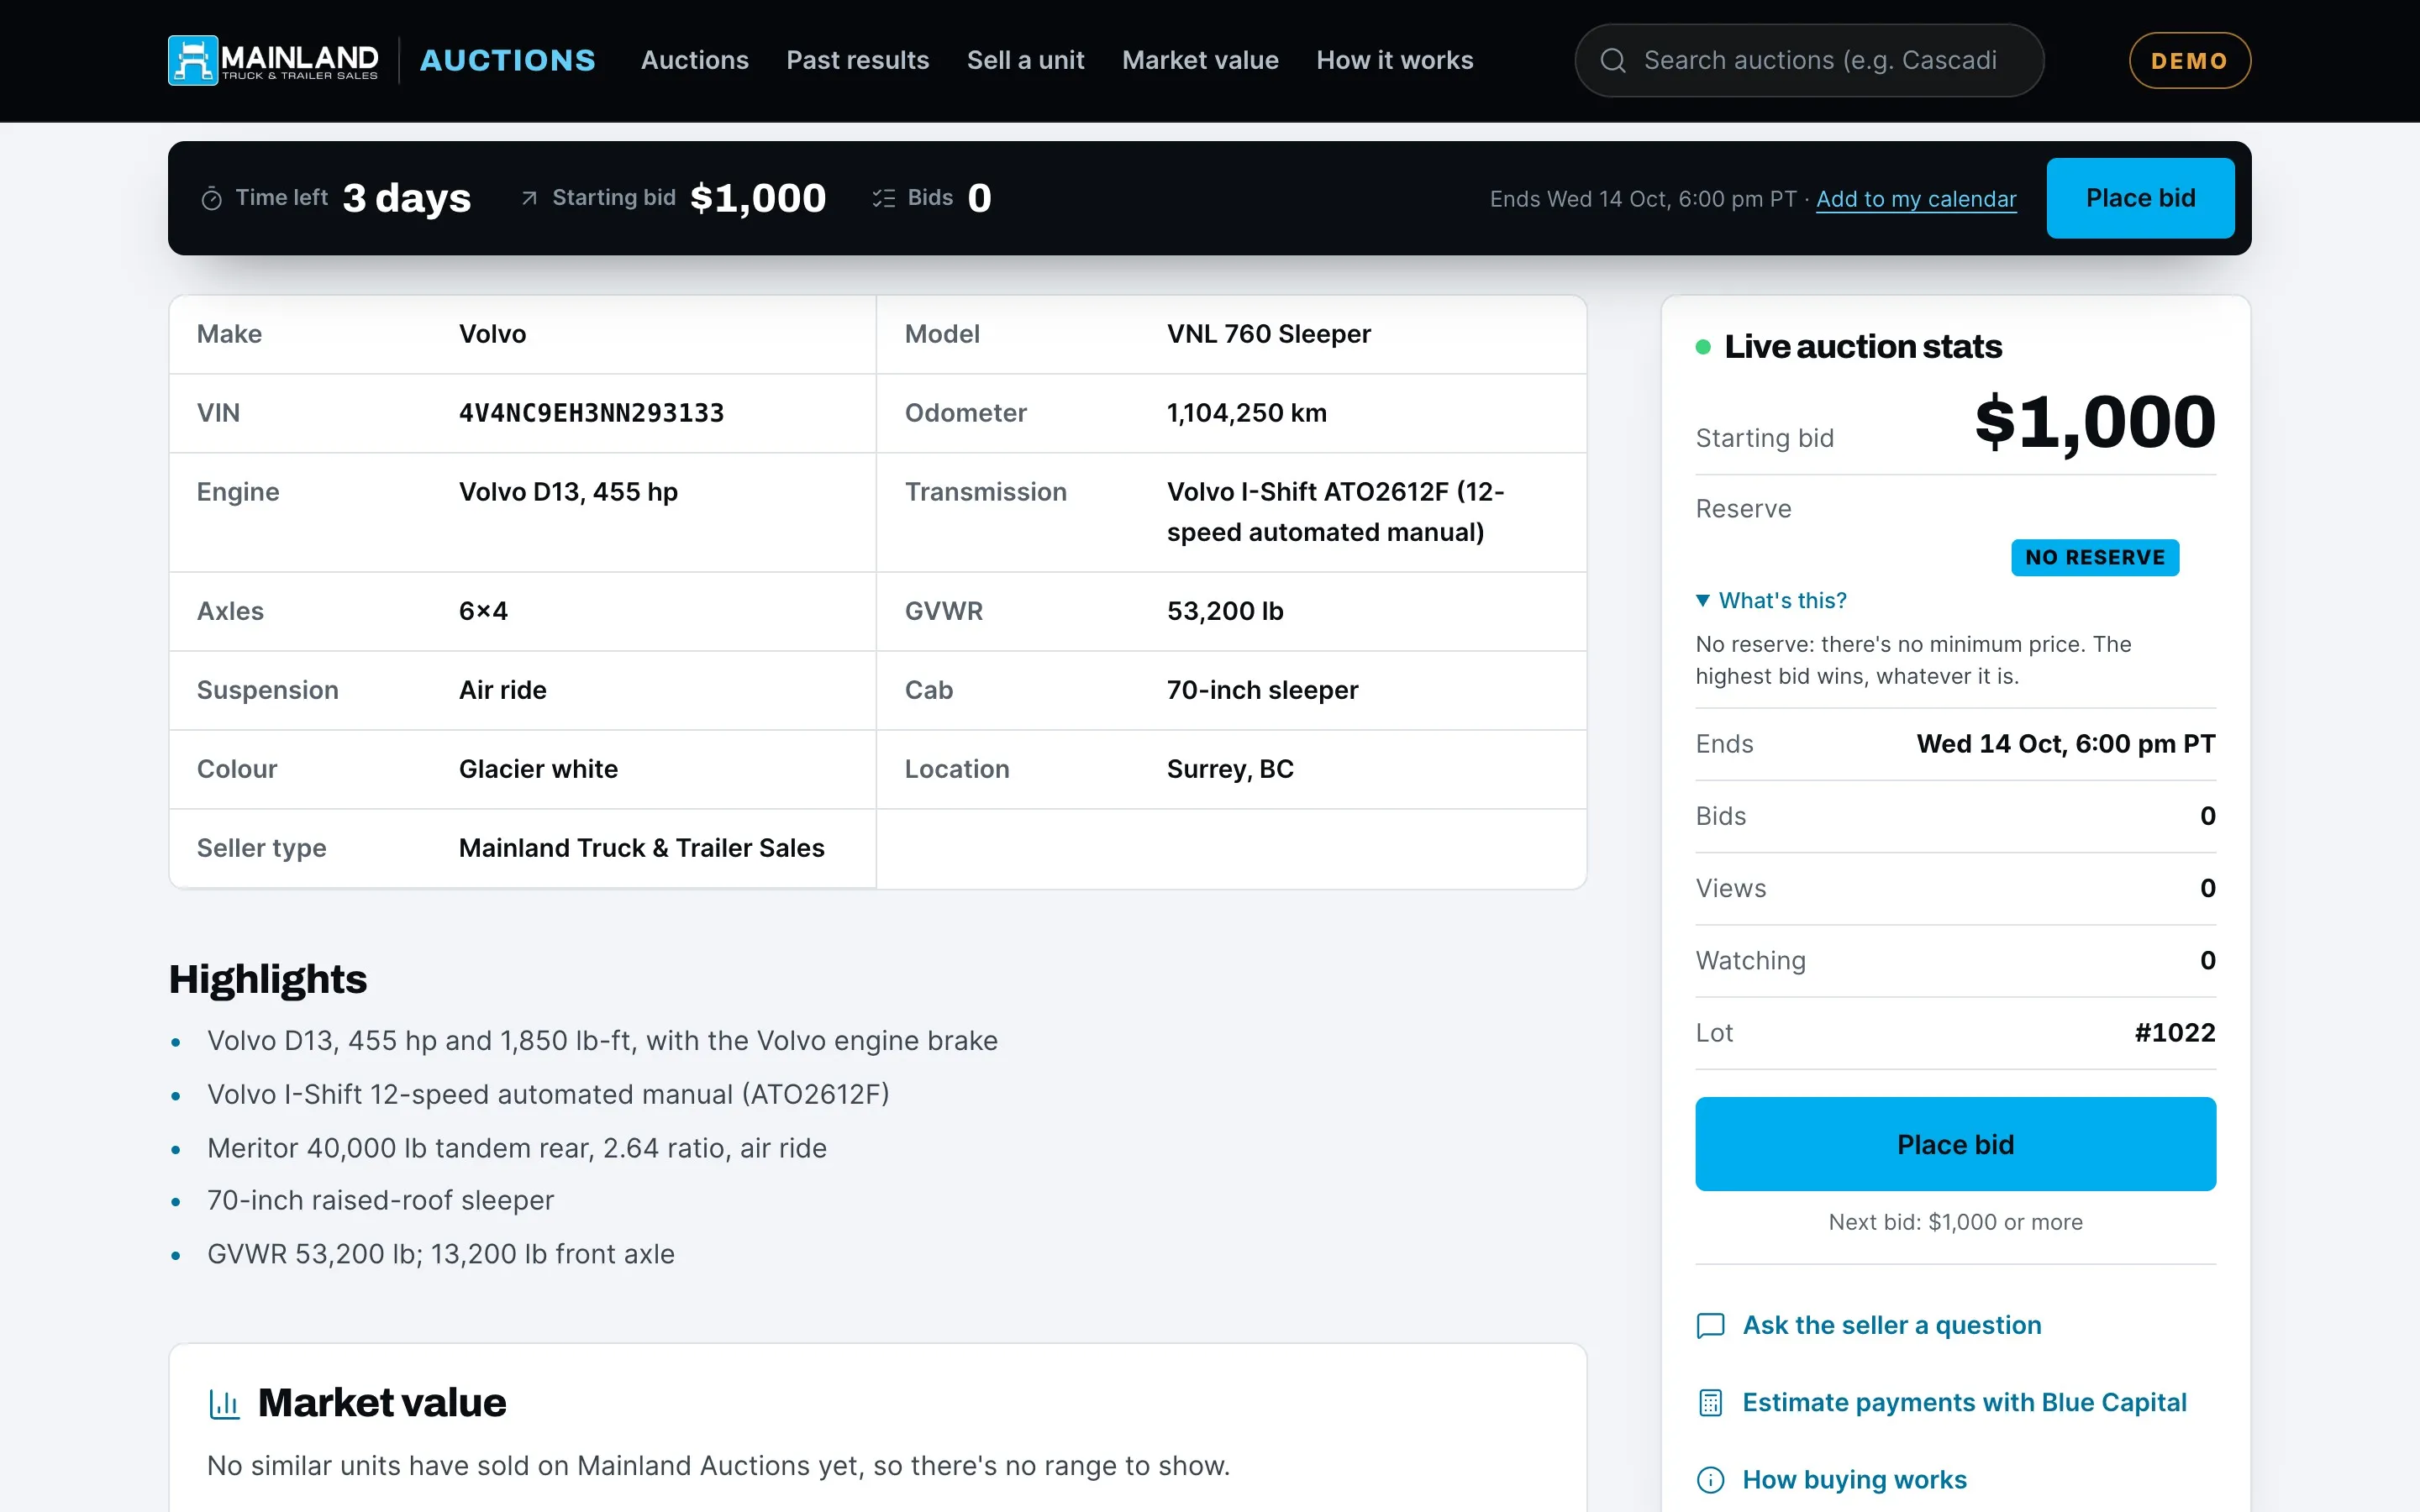Click the list icon beside Bids
This screenshot has height=1512, width=2420.
883,198
